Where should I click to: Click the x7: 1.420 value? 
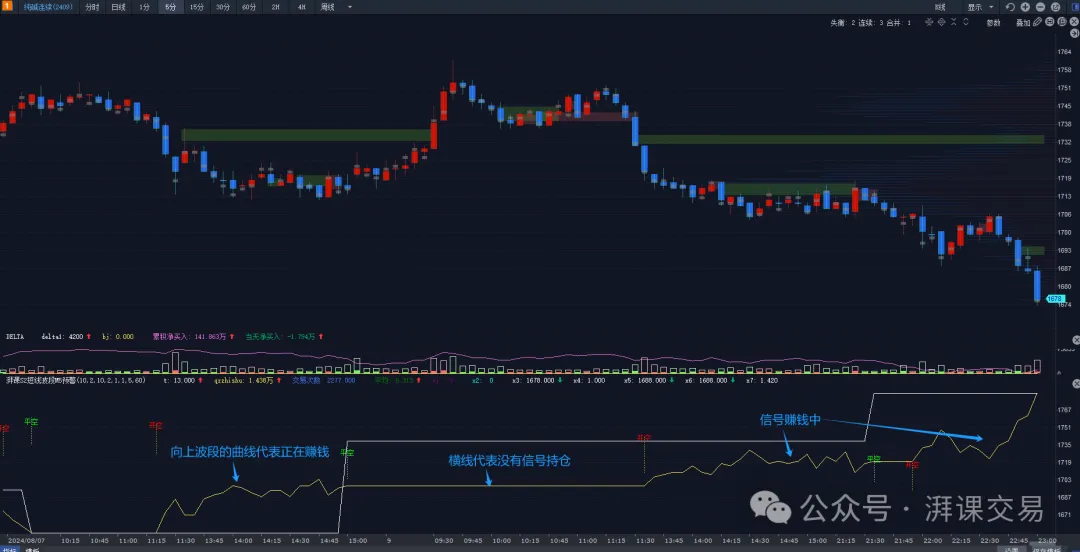(x=762, y=380)
